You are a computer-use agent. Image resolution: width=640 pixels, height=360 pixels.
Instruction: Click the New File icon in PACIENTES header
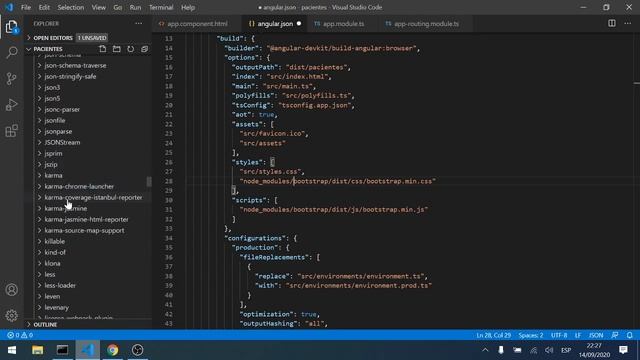point(102,49)
